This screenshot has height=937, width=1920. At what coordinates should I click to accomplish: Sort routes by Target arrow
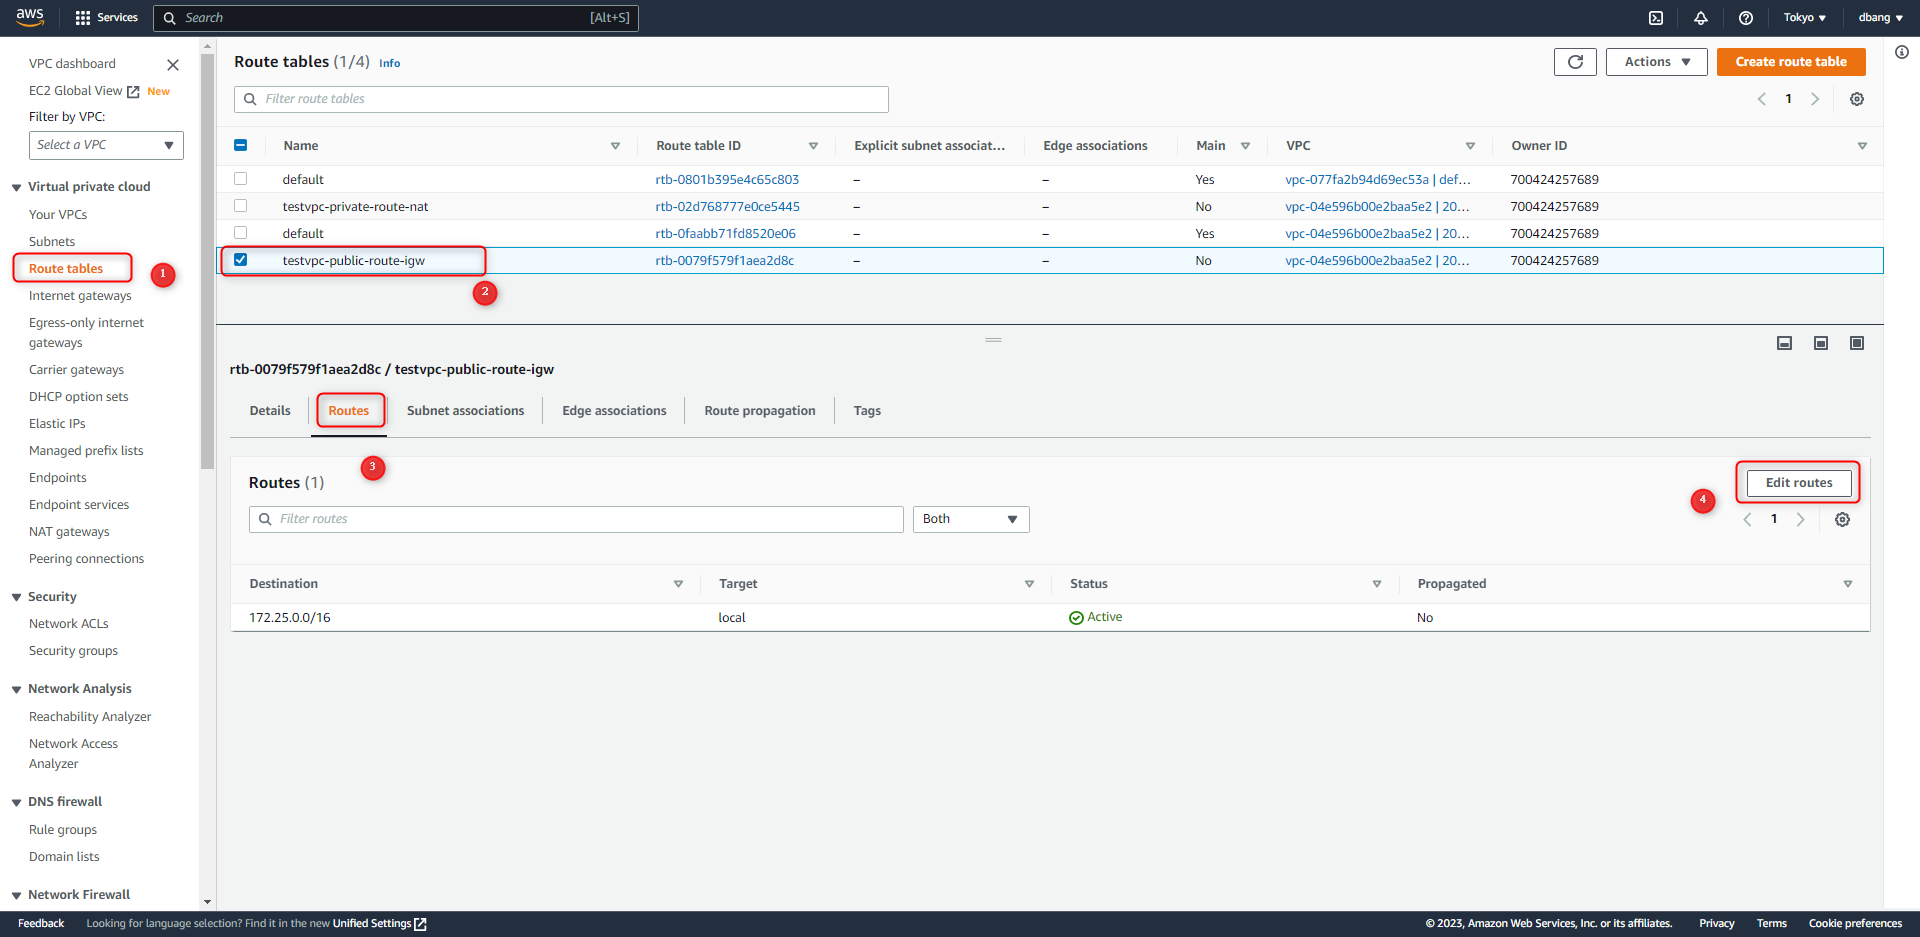point(1029,584)
